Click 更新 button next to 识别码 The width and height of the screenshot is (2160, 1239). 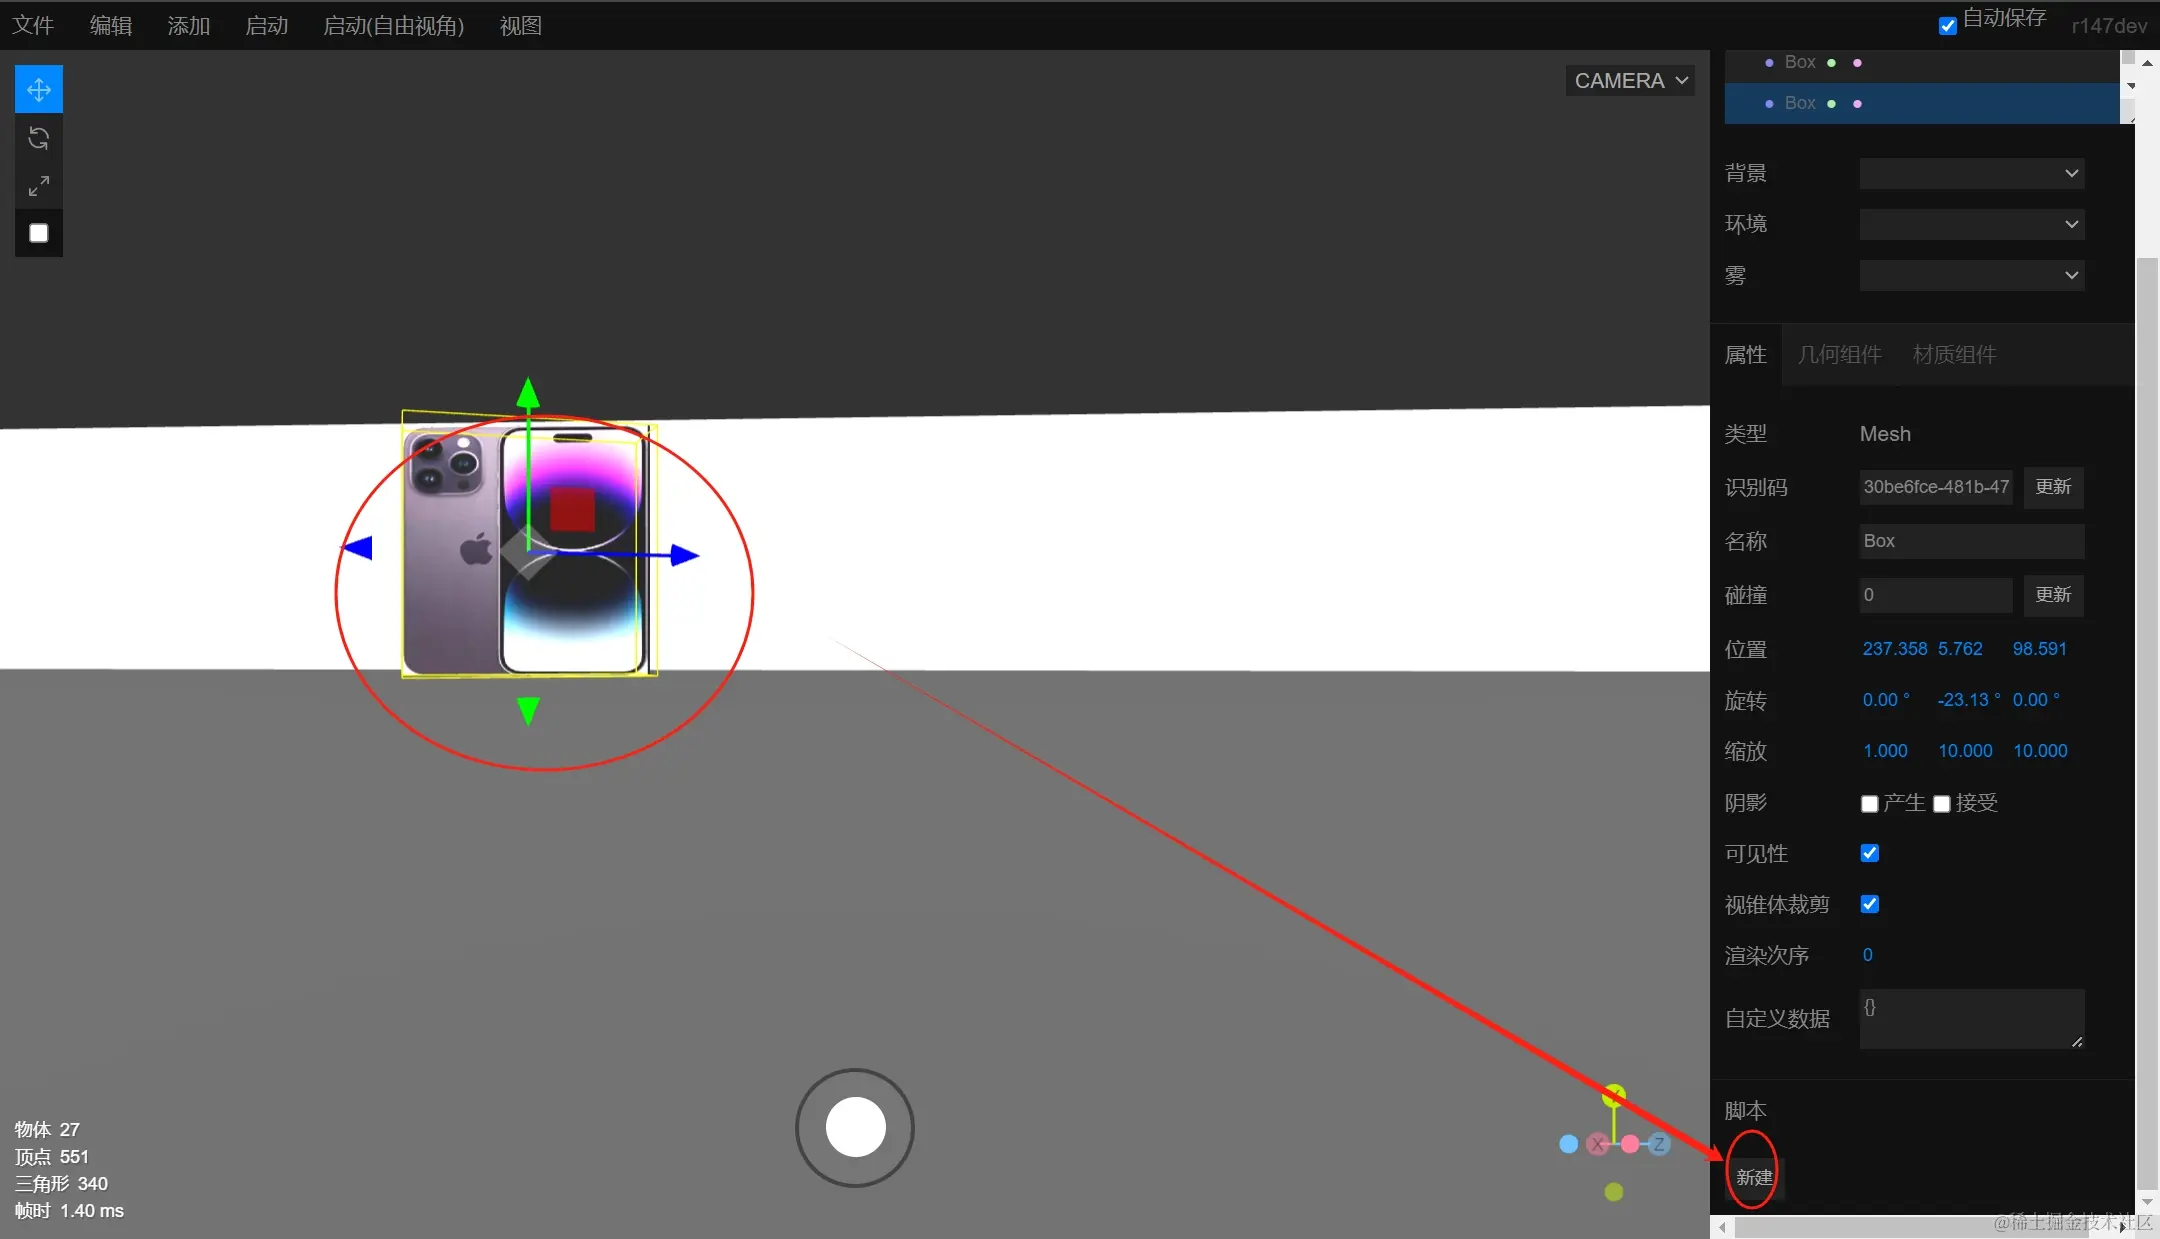pos(2053,487)
